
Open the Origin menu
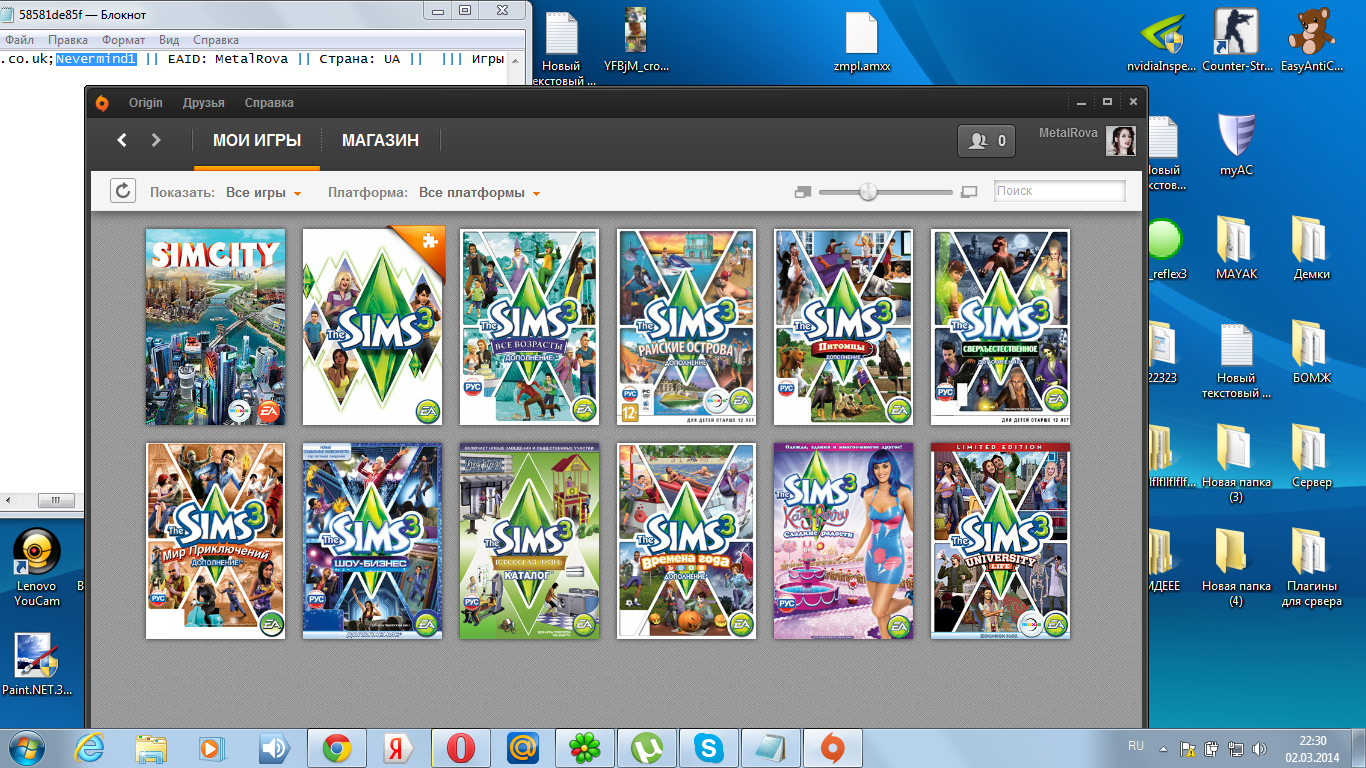tap(146, 103)
